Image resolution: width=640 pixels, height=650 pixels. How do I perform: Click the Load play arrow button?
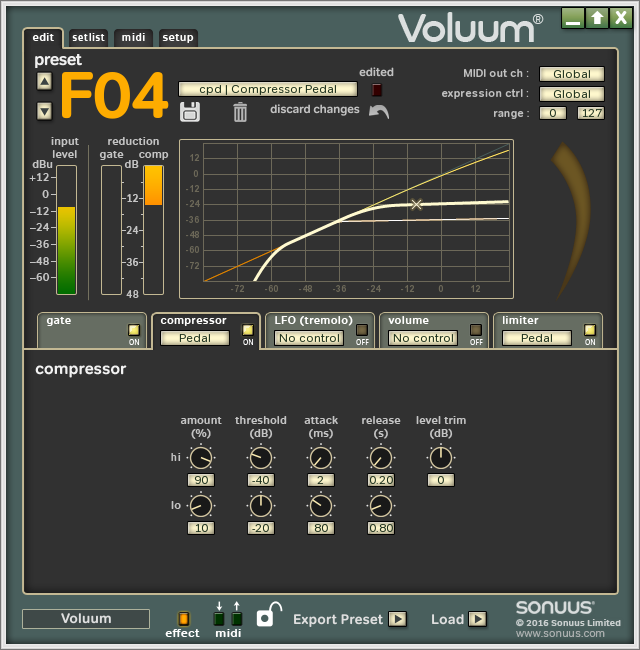click(478, 619)
